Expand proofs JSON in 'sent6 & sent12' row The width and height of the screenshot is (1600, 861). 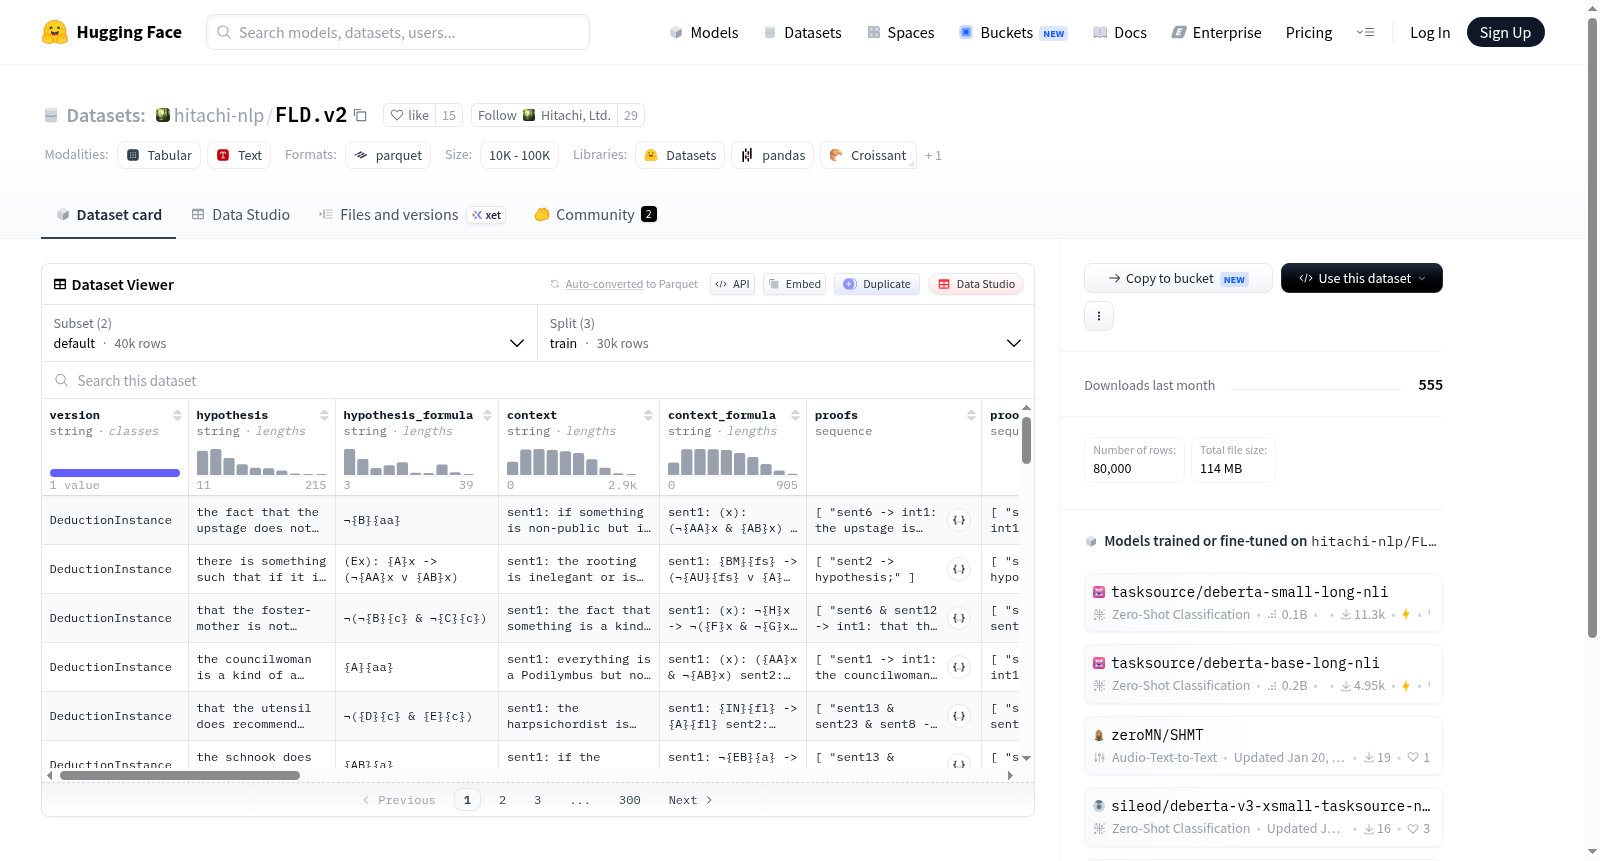pyautogui.click(x=959, y=618)
